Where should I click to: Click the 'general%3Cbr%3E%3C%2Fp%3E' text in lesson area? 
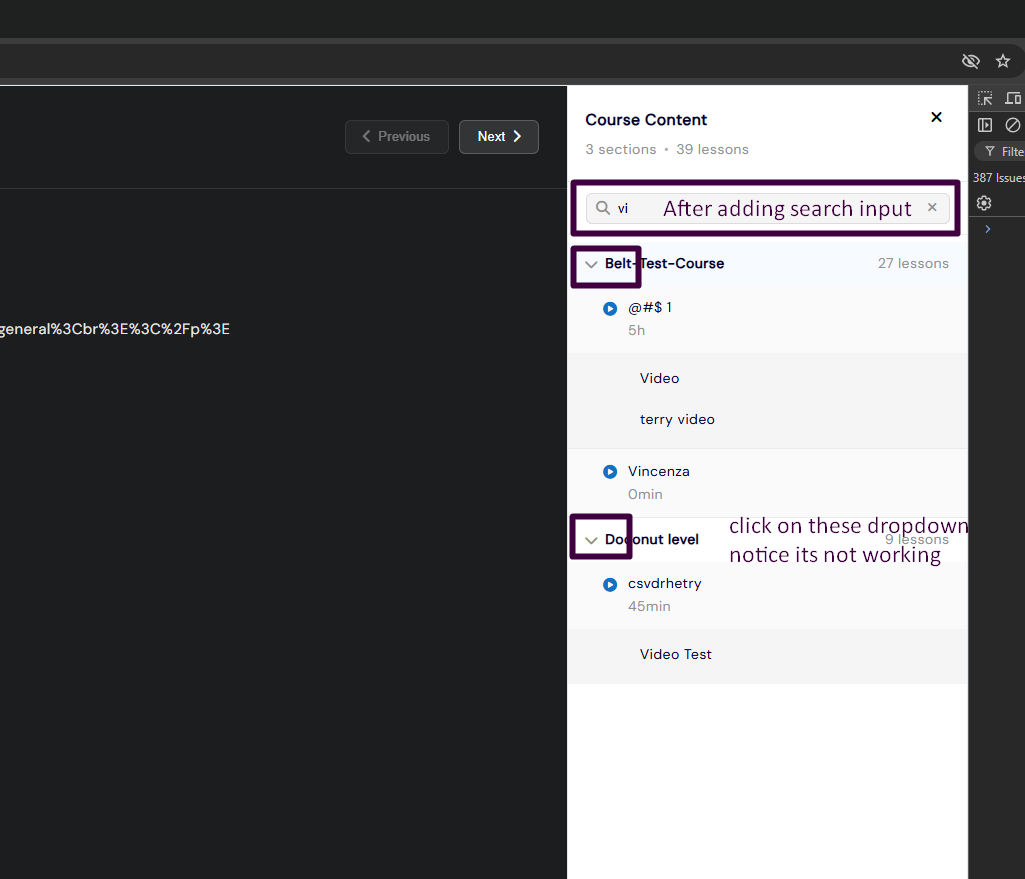pos(115,329)
